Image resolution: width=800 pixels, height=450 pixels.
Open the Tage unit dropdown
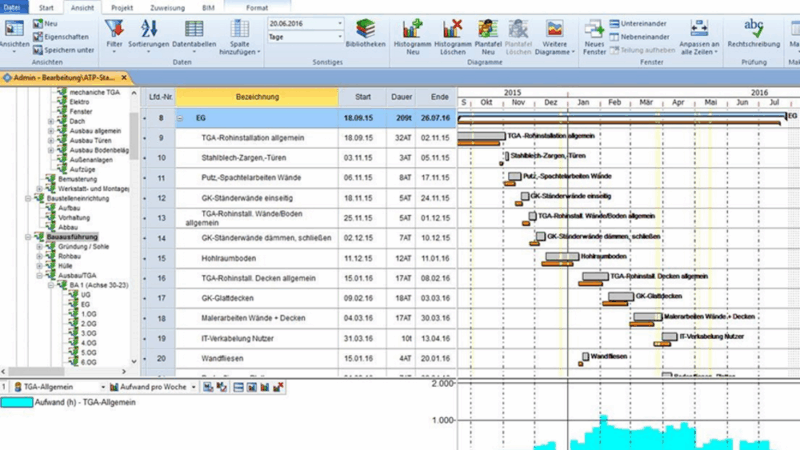tap(340, 37)
